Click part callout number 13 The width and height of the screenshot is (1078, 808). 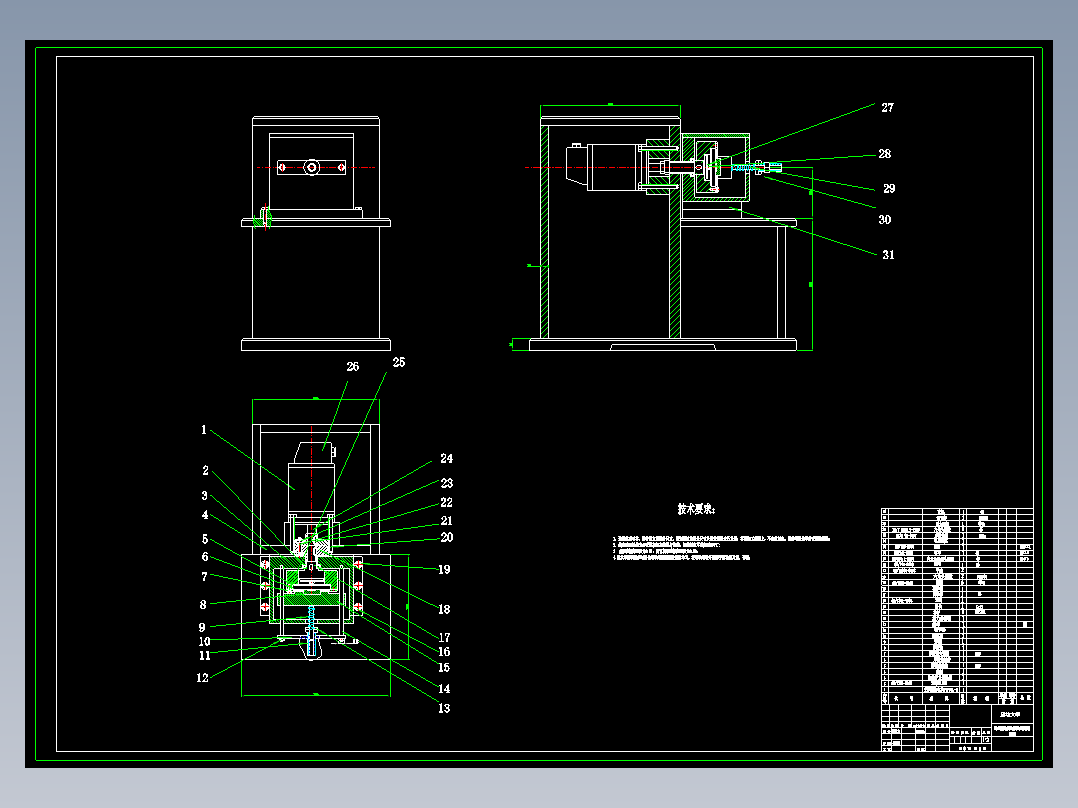point(444,708)
